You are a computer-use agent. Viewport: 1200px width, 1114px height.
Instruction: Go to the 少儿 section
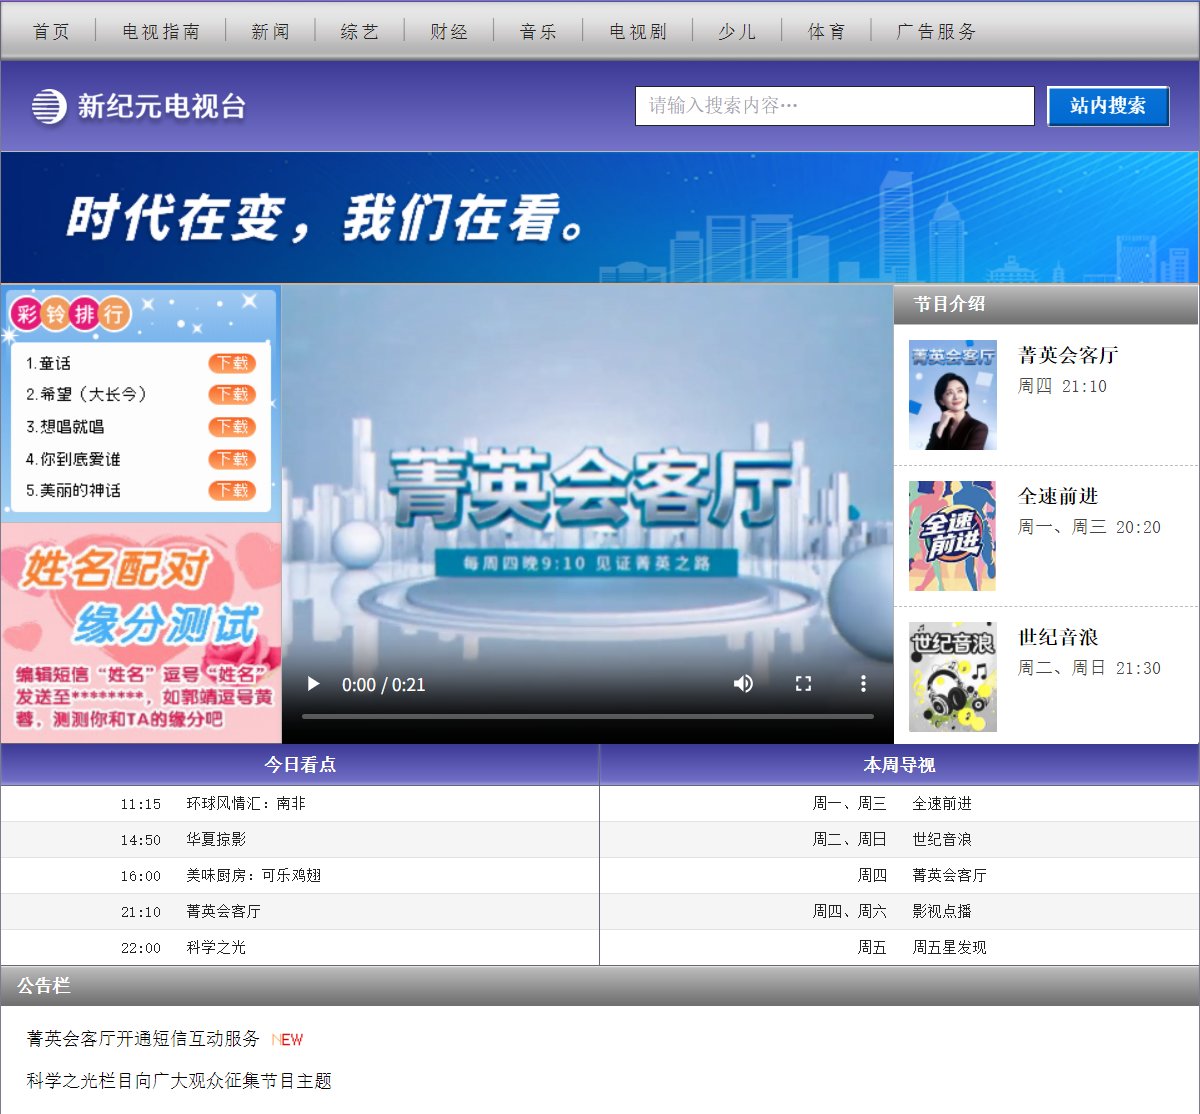coord(737,32)
